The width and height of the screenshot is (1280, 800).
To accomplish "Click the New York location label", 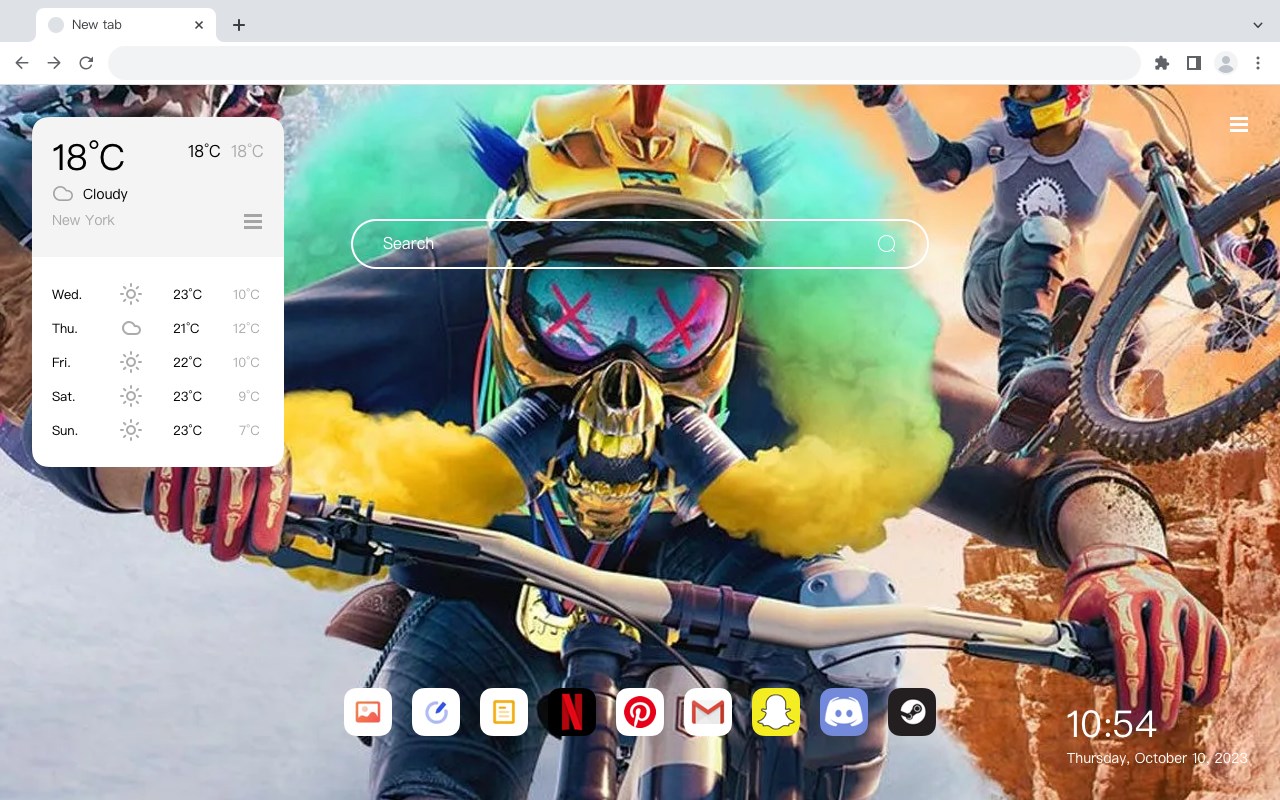I will 83,220.
